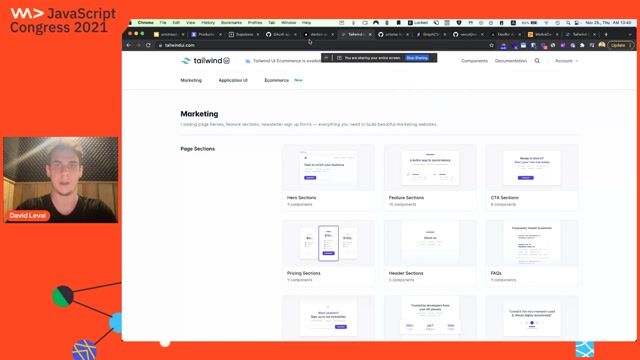This screenshot has width=640, height=360.
Task: Close the active Tailwind UI tab
Action: [370, 34]
